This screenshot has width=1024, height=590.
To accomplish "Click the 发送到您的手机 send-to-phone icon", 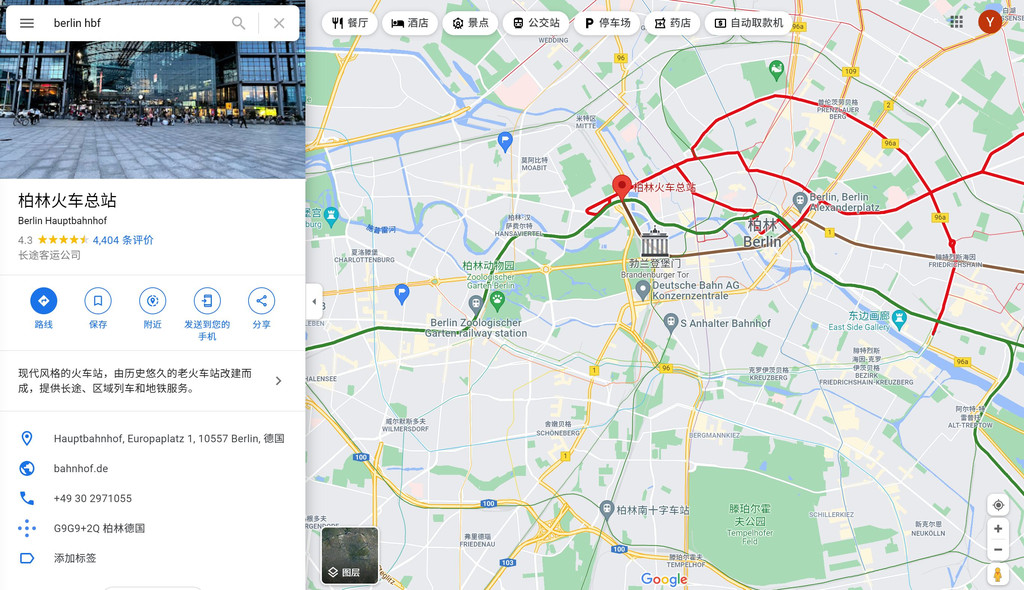I will coord(207,301).
